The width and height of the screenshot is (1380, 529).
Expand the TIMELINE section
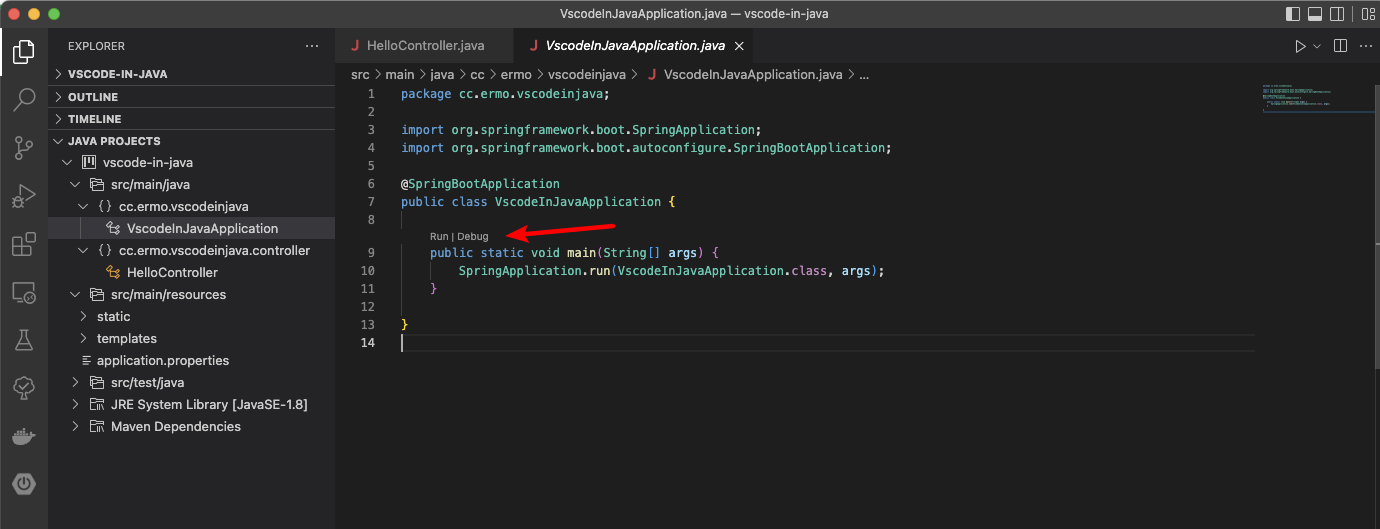pos(192,119)
